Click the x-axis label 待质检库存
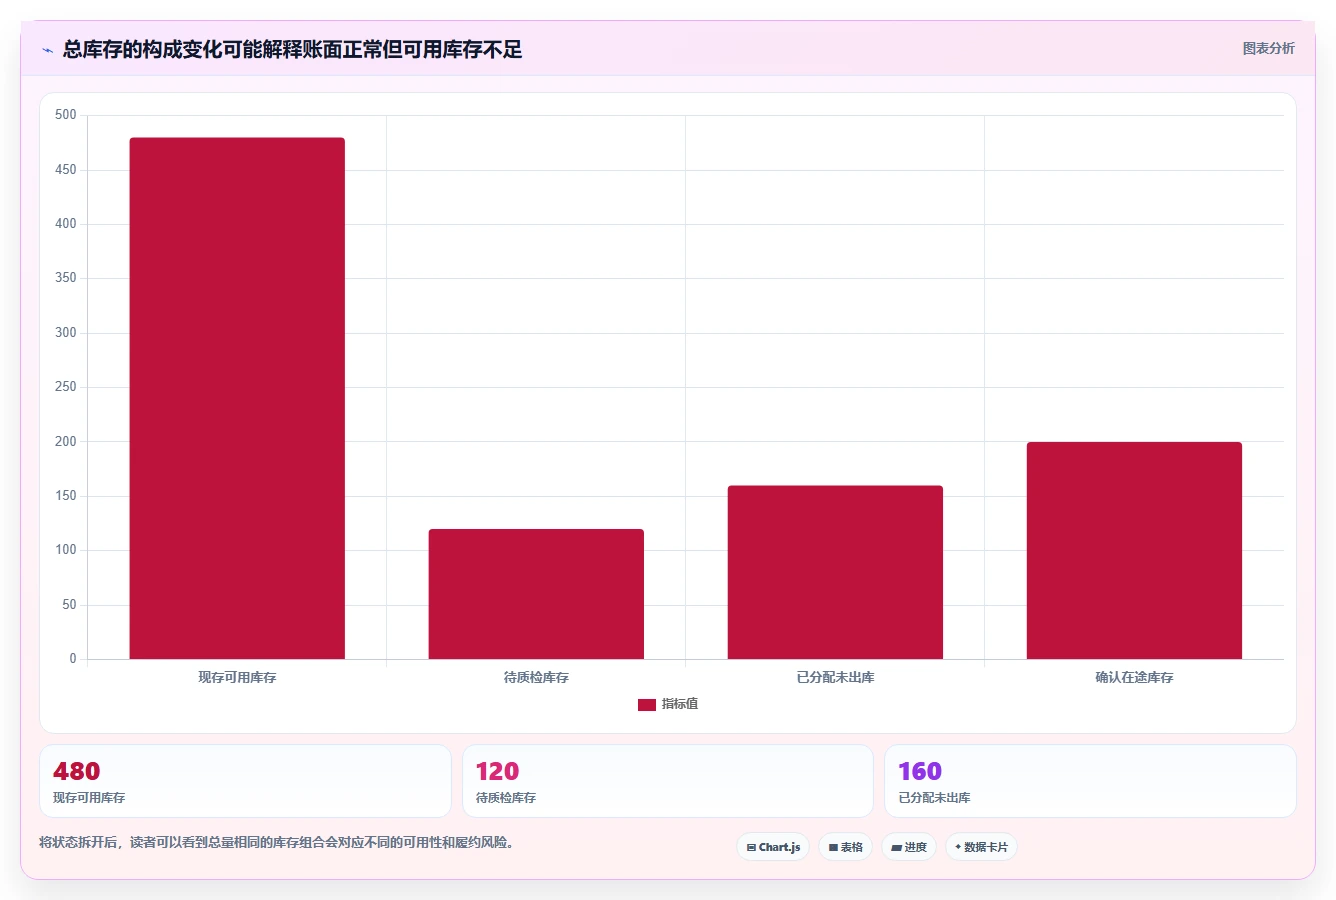Screen dimensions: 1336x900 (536, 677)
